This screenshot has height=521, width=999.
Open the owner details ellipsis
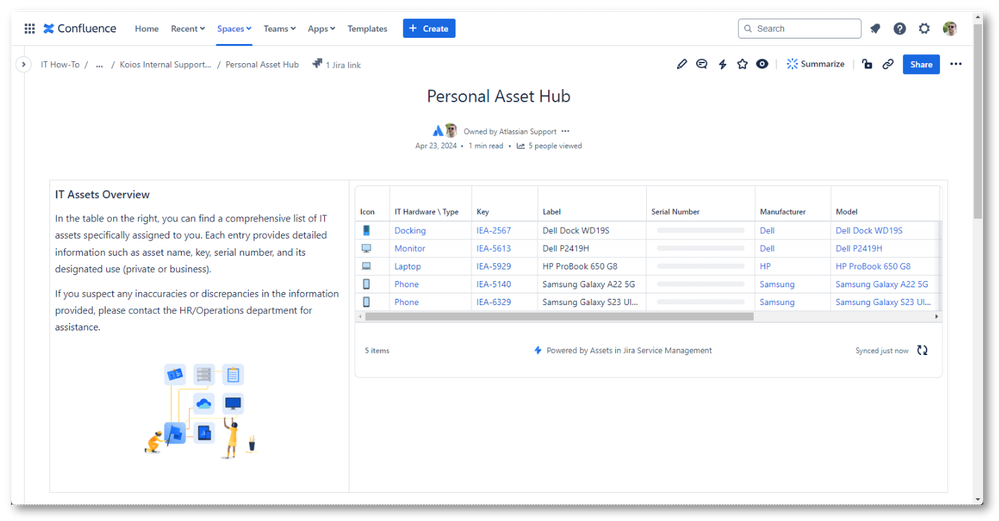(565, 131)
